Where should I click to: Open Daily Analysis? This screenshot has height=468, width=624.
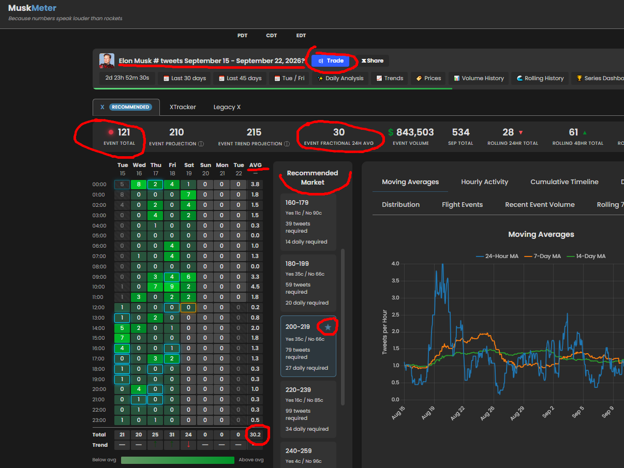point(340,78)
